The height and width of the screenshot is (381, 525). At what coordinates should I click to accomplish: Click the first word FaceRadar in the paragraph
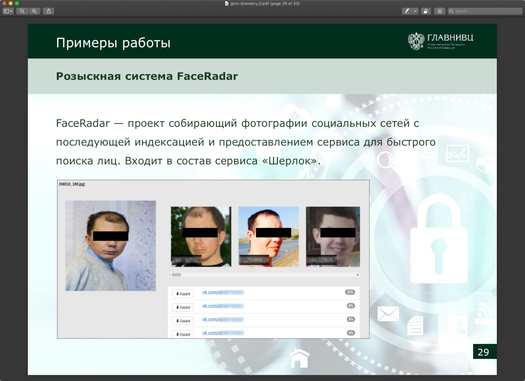point(83,124)
